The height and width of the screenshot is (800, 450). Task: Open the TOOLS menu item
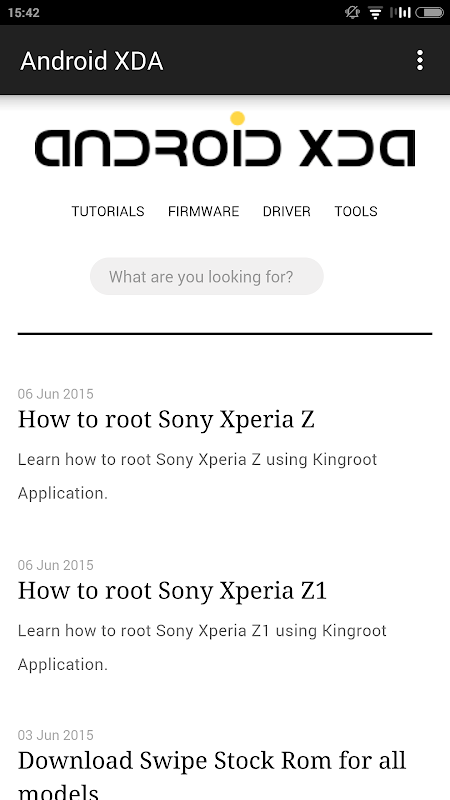[x=356, y=211]
